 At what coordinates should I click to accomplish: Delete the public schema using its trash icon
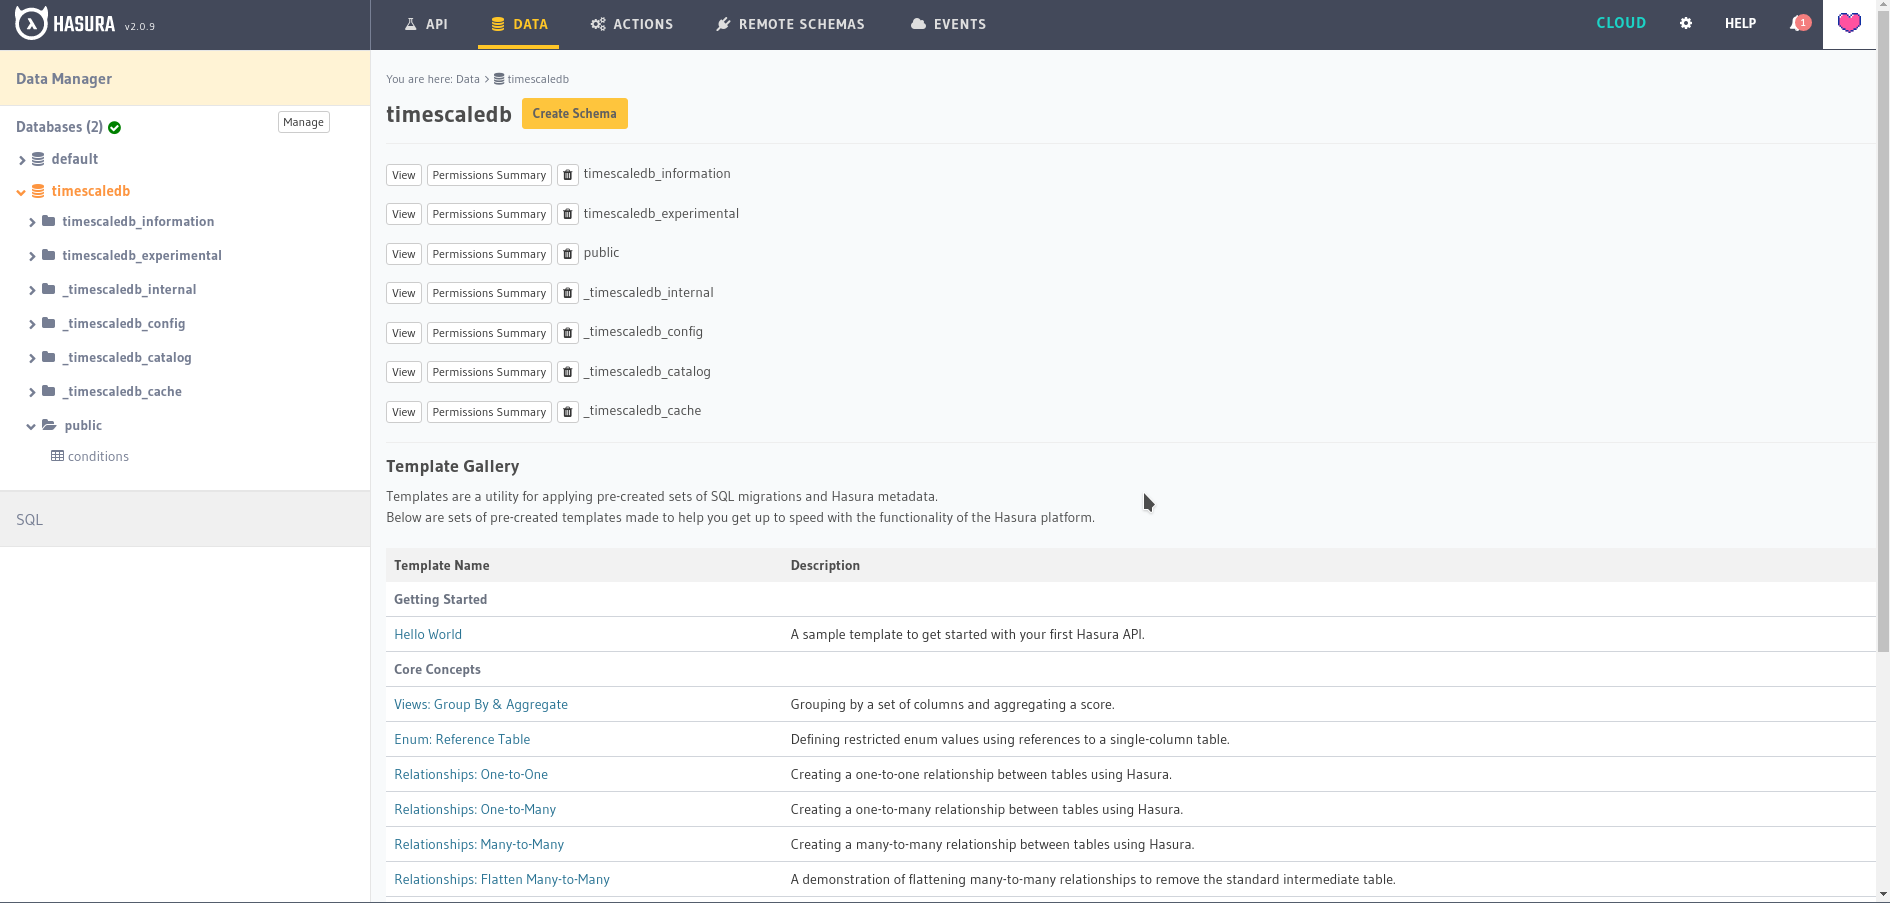tap(567, 253)
